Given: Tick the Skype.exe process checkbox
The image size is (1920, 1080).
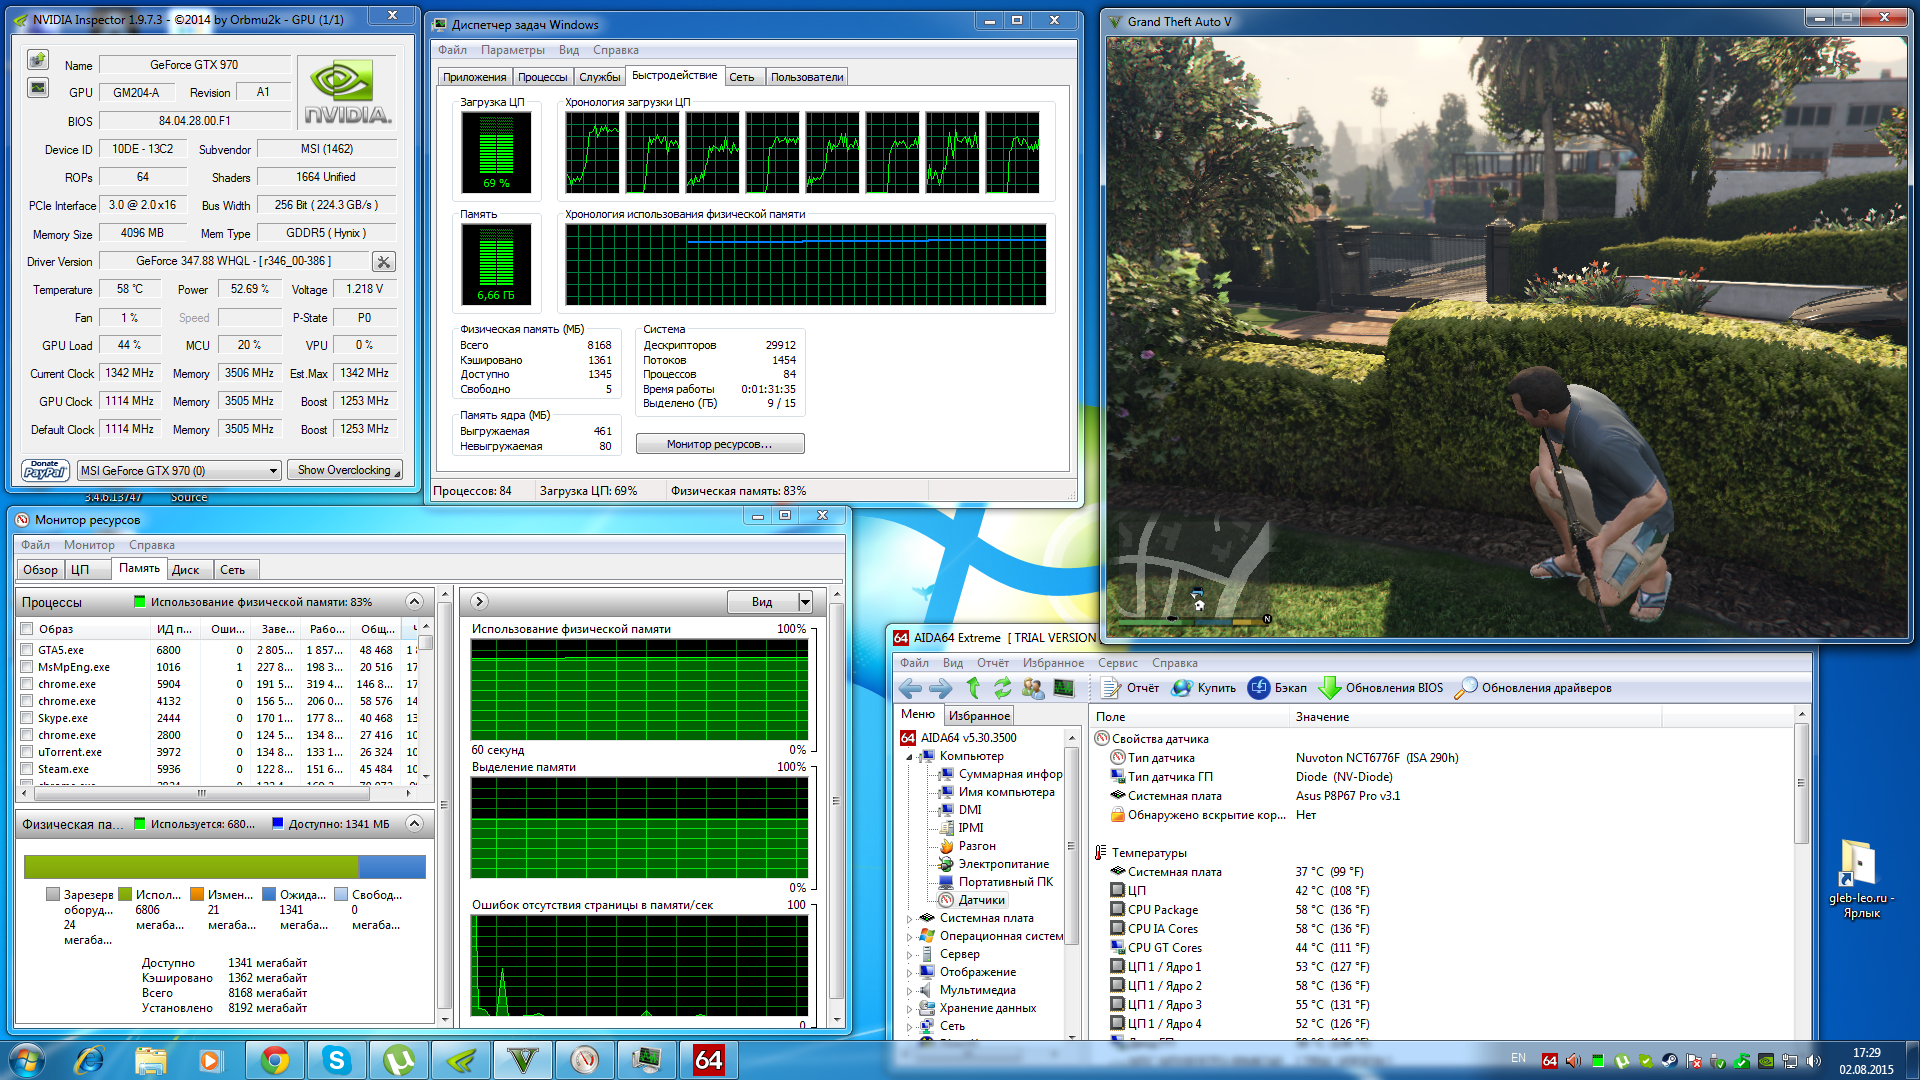Looking at the screenshot, I should click(27, 718).
